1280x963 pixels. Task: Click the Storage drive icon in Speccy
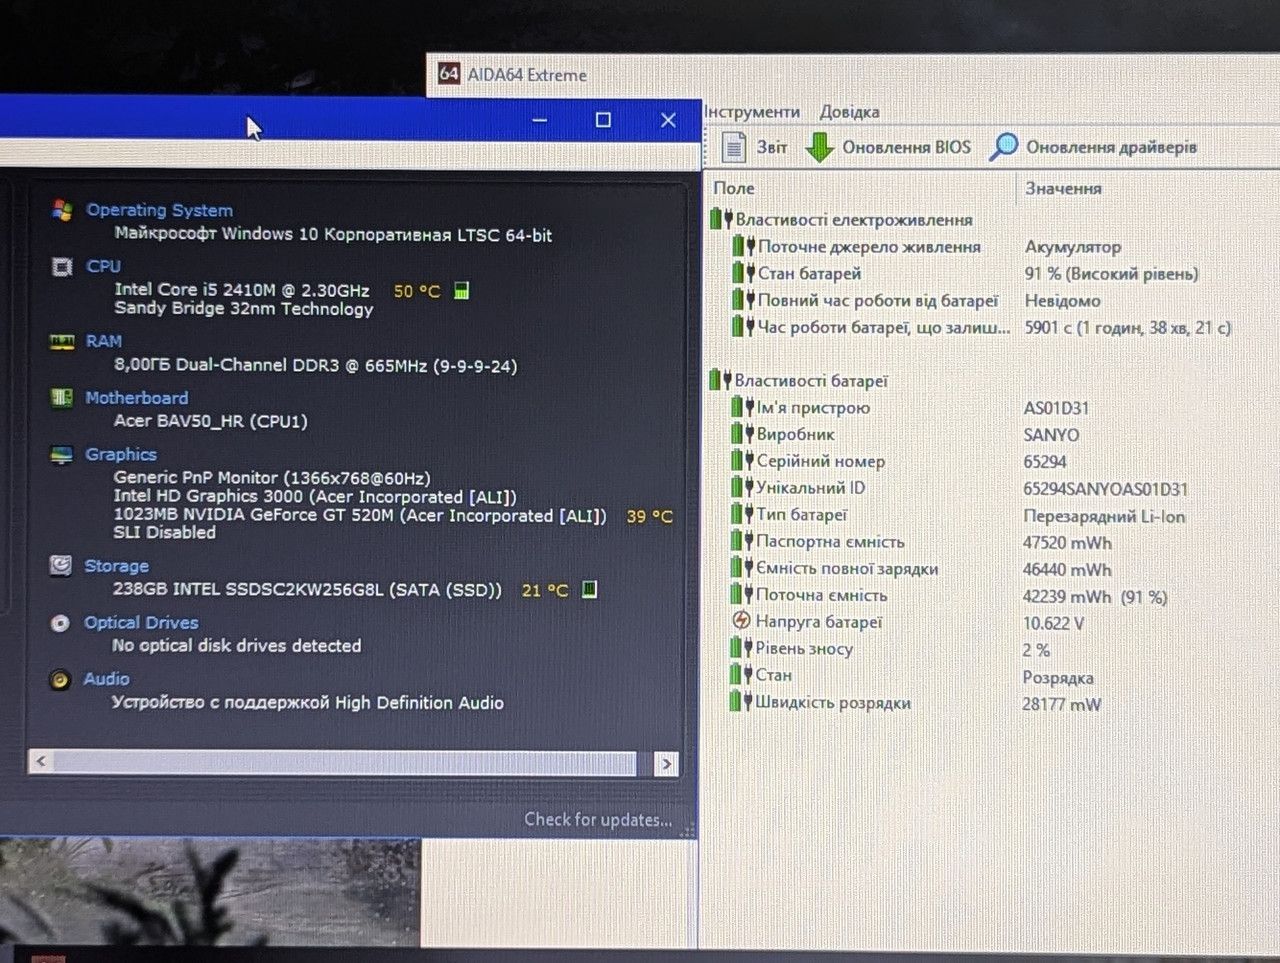[61, 566]
